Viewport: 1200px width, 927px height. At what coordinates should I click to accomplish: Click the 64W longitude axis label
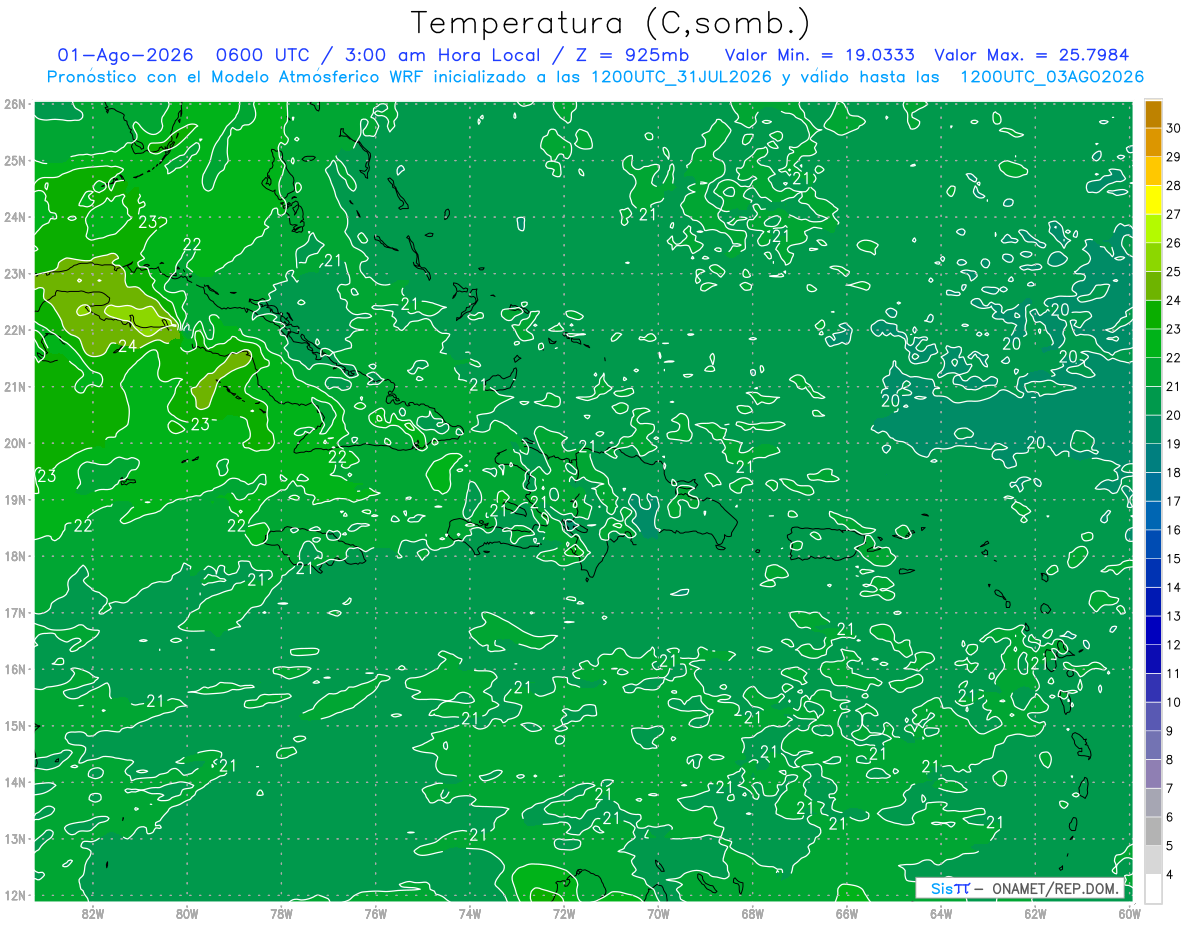click(940, 913)
